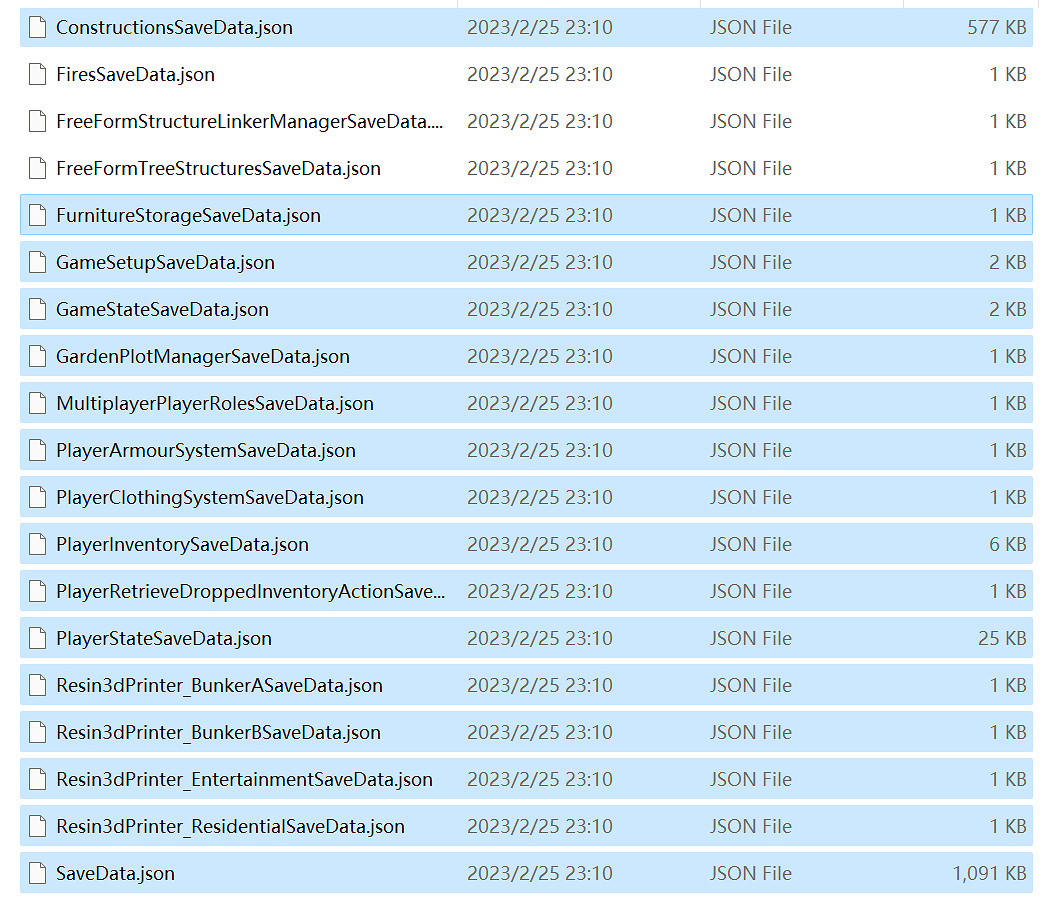
Task: Click the PlayerInventorySaveData.json file icon
Action: click(x=38, y=545)
